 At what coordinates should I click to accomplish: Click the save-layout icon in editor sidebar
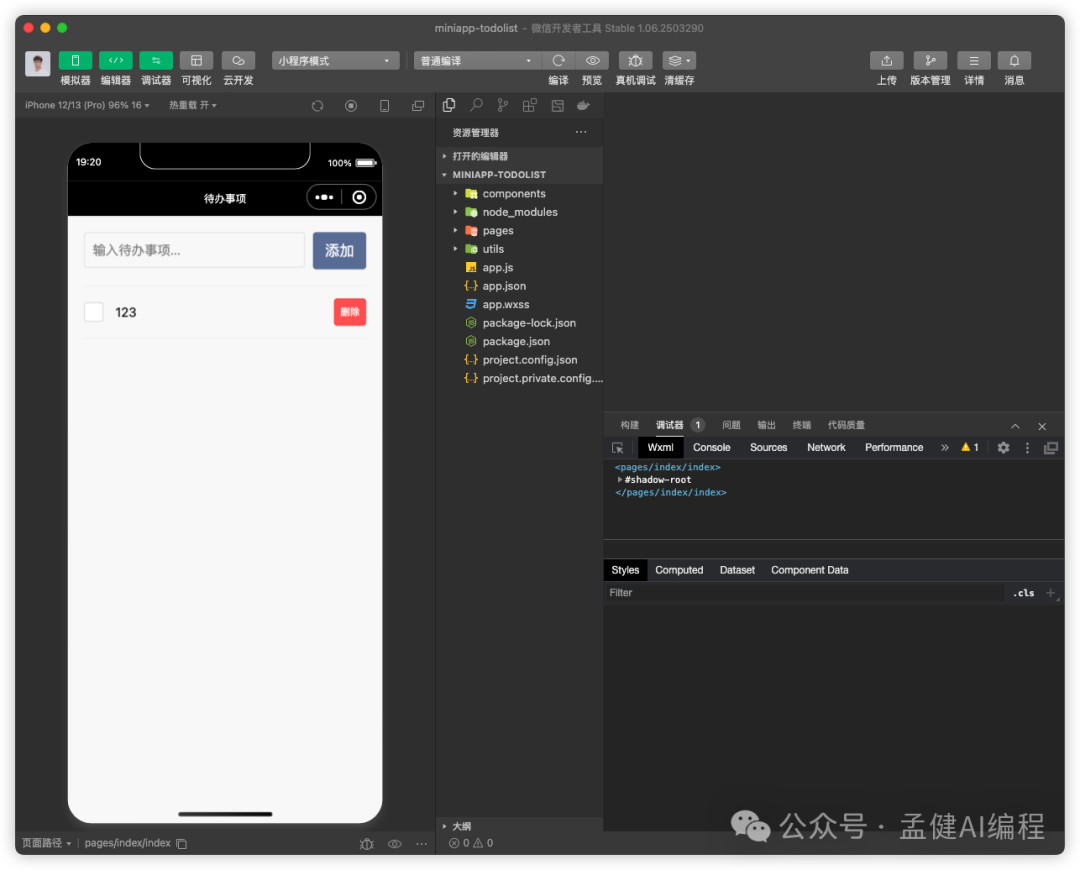[557, 105]
